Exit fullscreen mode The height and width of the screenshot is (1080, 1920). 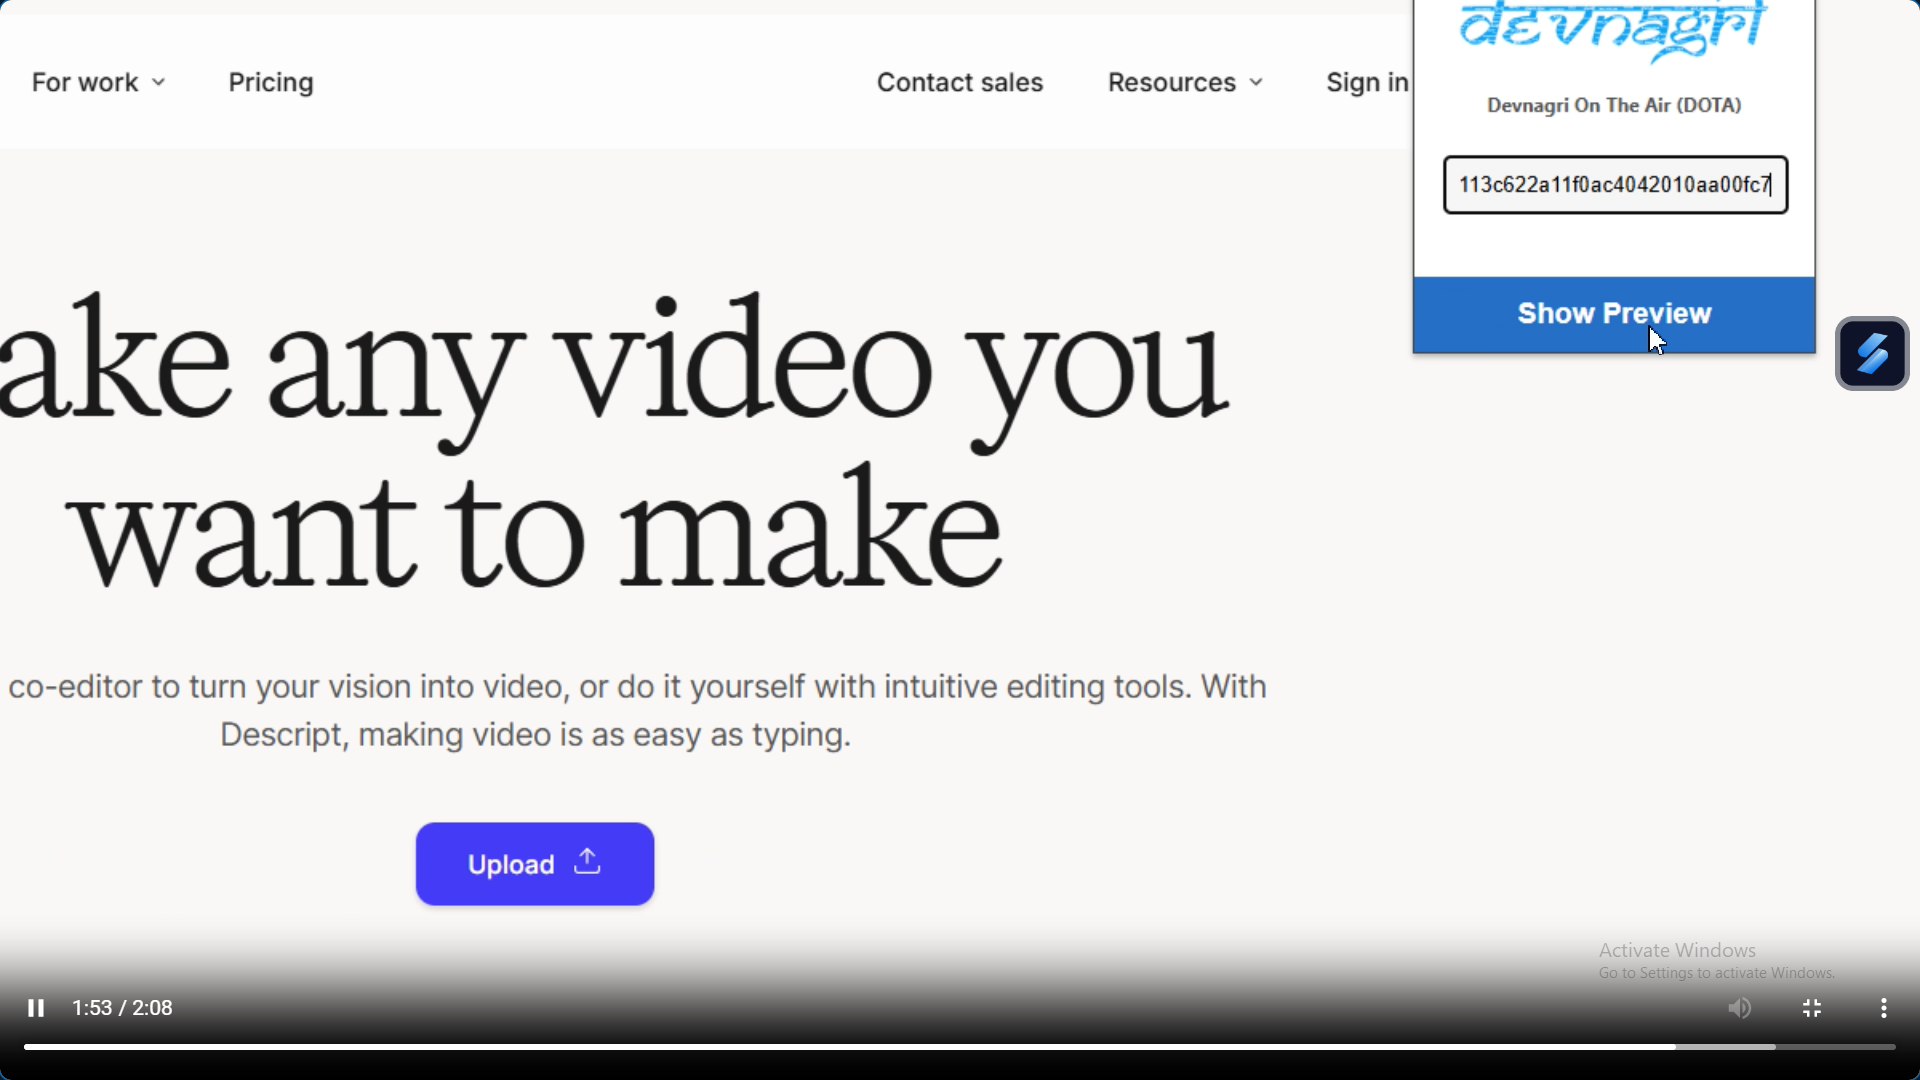[1812, 1008]
